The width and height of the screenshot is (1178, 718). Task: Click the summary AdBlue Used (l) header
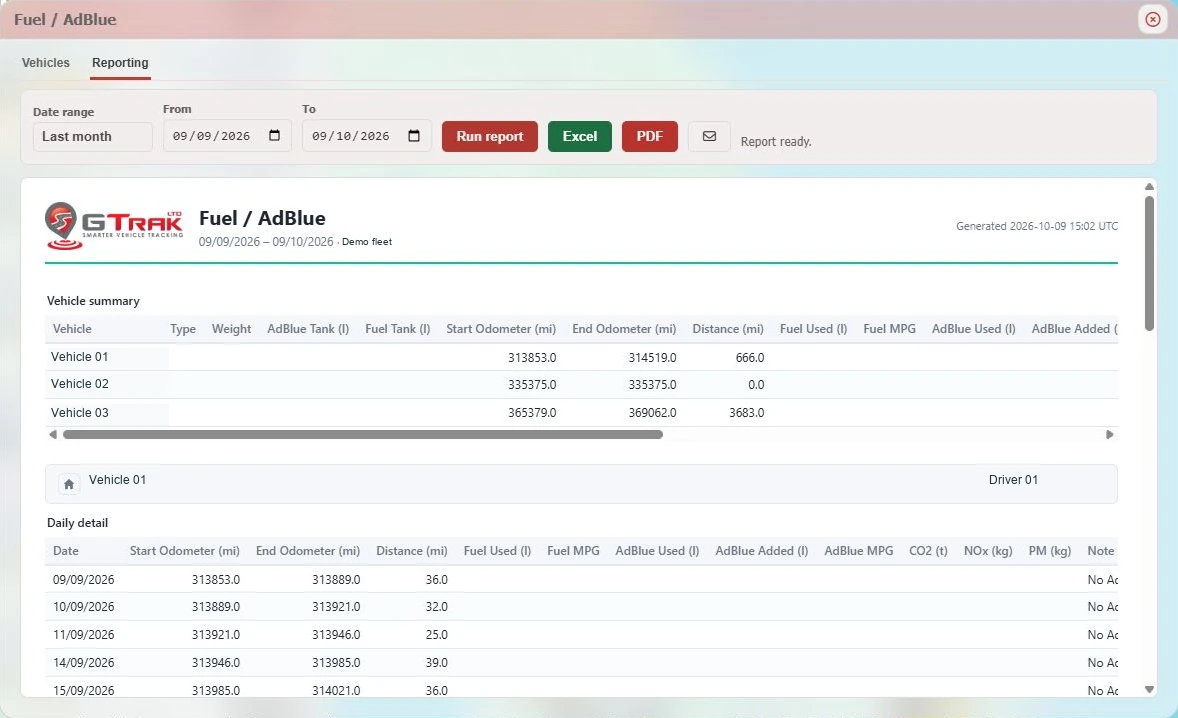click(x=974, y=329)
